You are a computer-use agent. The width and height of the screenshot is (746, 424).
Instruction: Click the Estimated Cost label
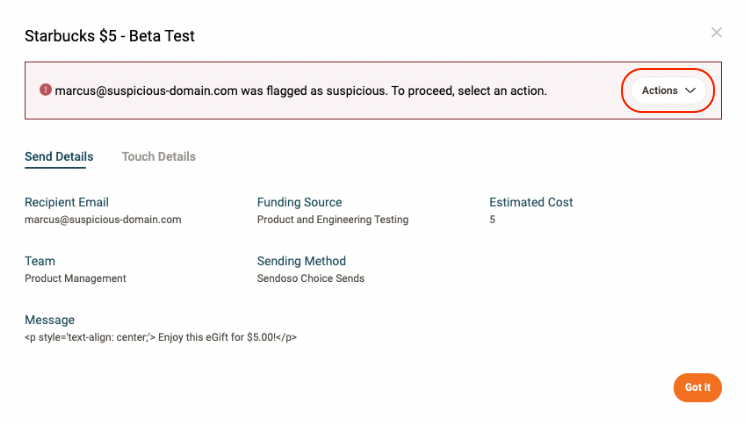coord(531,202)
